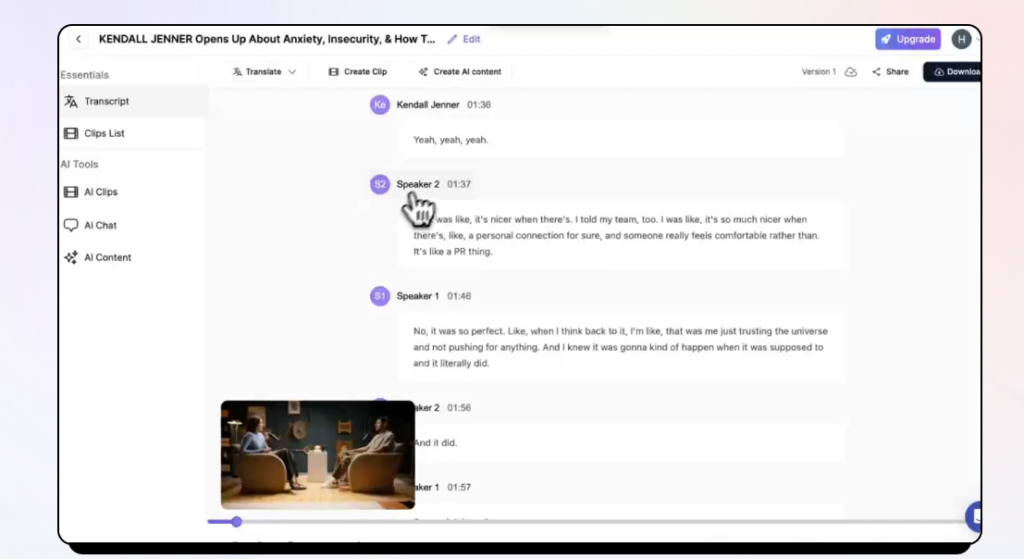
Task: Click the Version 1 label
Action: tap(818, 72)
